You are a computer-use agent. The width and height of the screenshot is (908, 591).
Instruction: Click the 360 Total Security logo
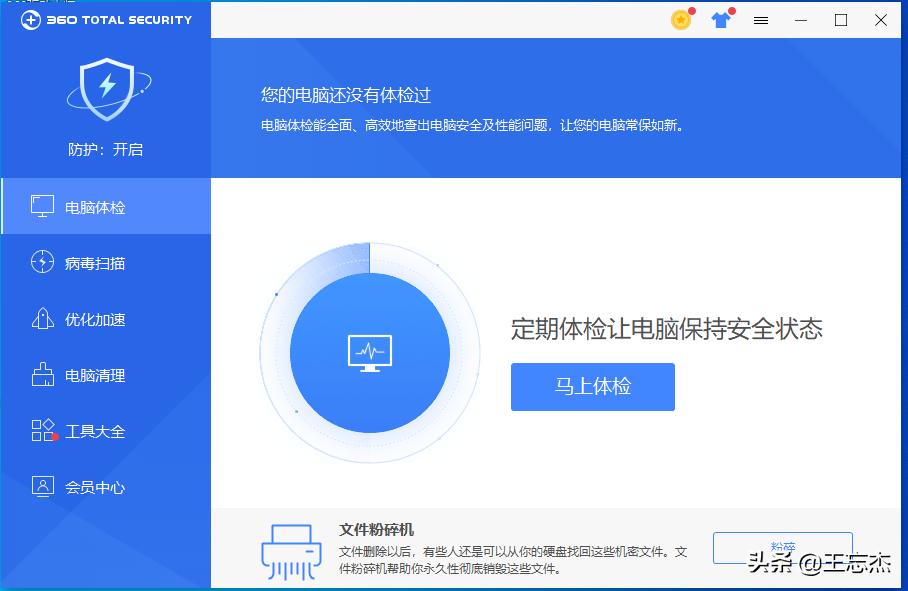tap(104, 19)
